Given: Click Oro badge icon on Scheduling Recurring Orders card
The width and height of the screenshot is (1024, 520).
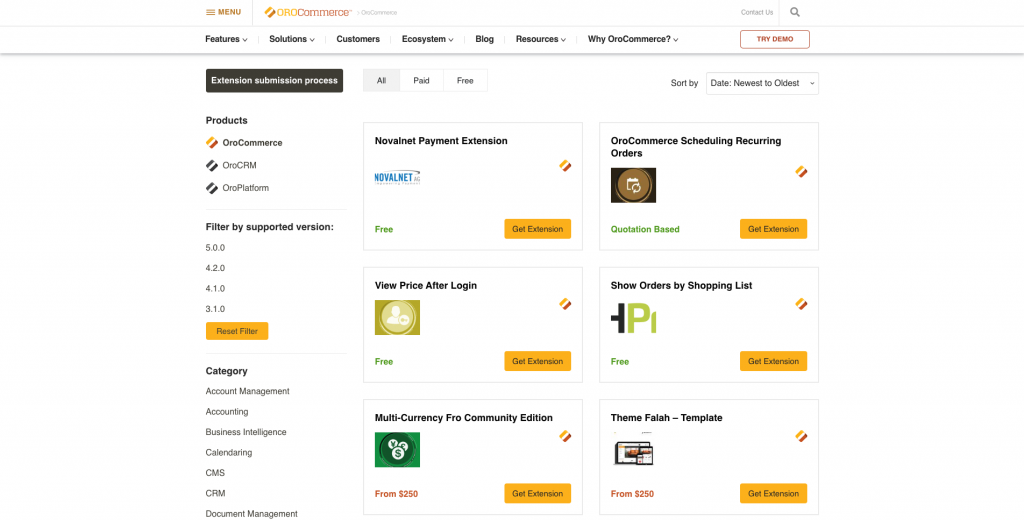Looking at the screenshot, I should click(801, 172).
